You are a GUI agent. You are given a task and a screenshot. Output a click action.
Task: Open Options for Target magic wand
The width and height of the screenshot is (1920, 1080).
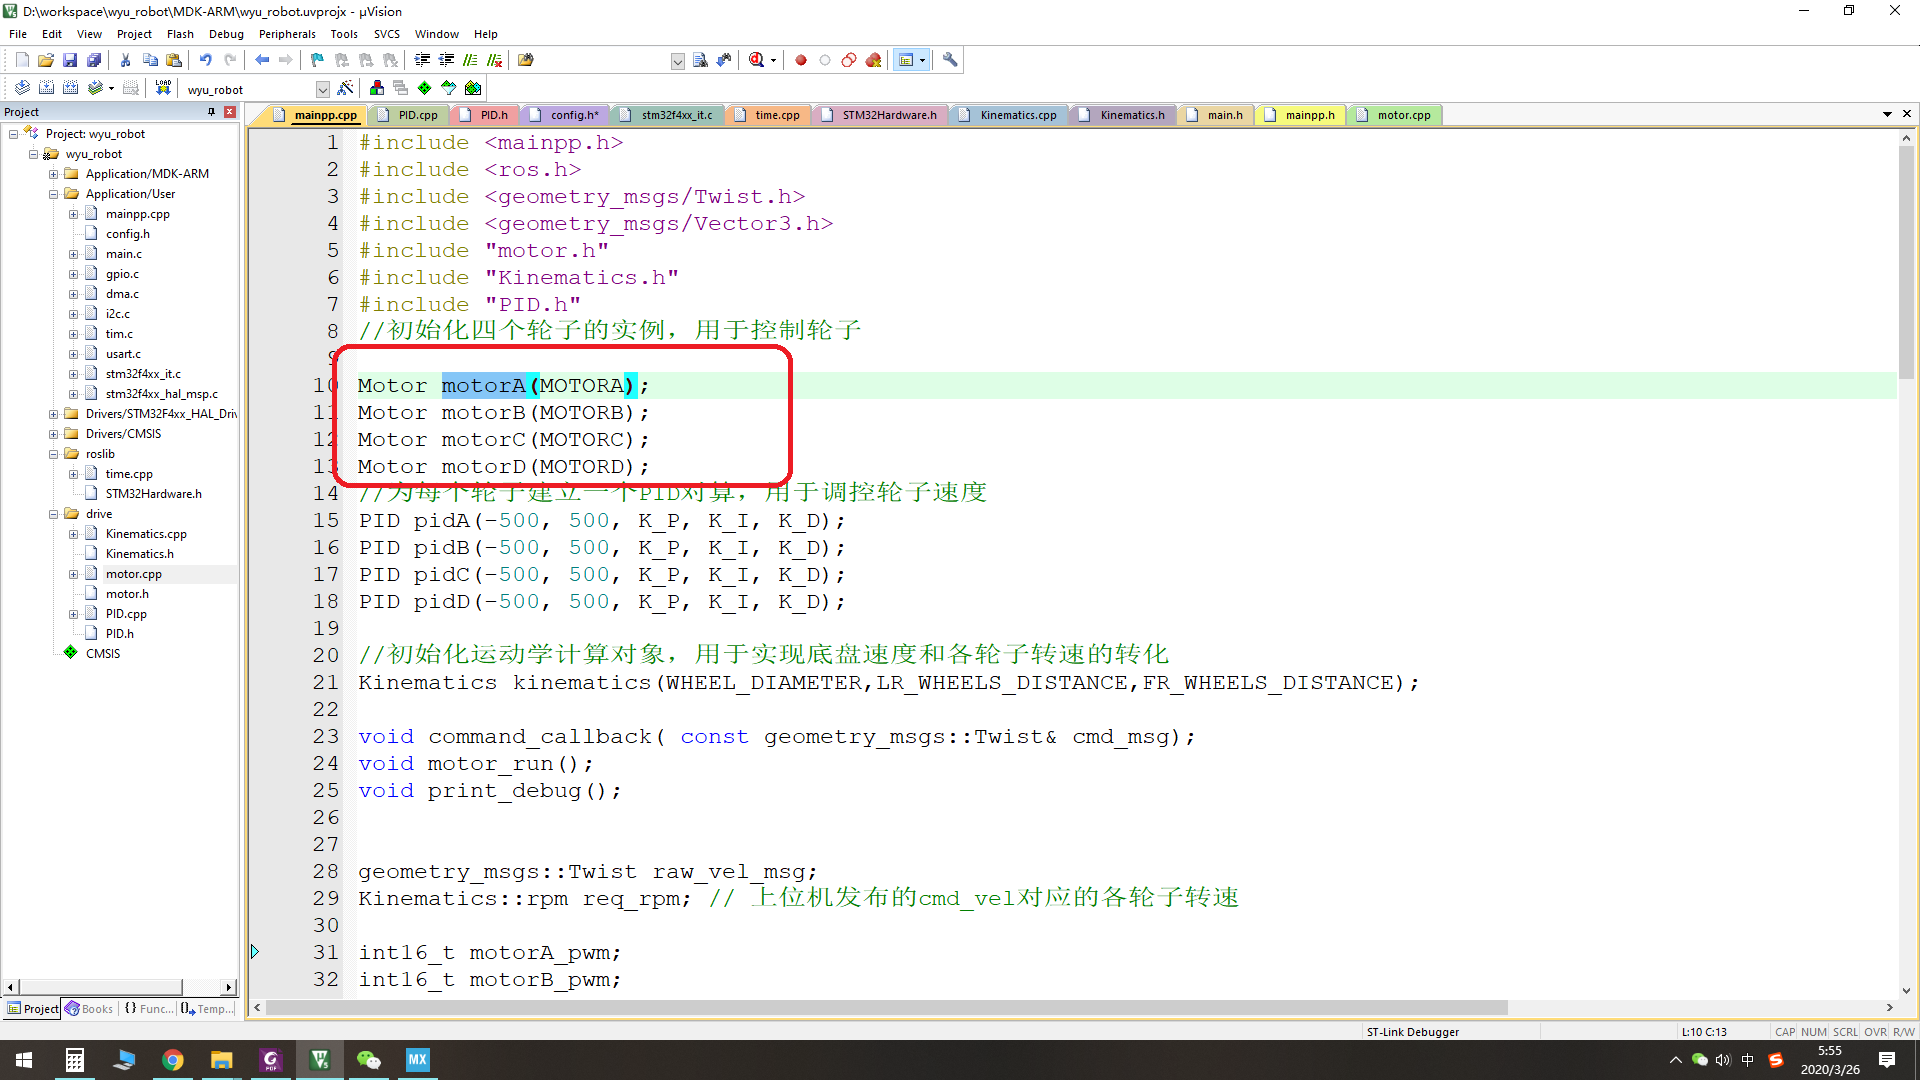[345, 88]
